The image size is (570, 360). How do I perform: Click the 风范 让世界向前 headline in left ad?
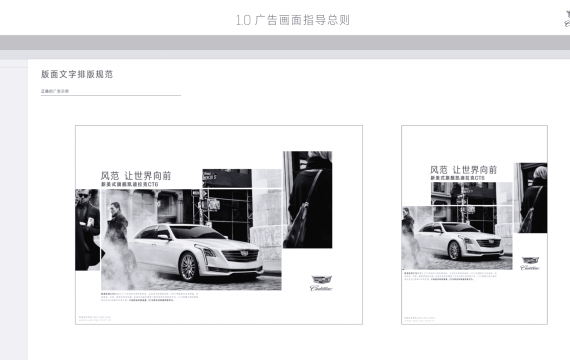click(136, 176)
